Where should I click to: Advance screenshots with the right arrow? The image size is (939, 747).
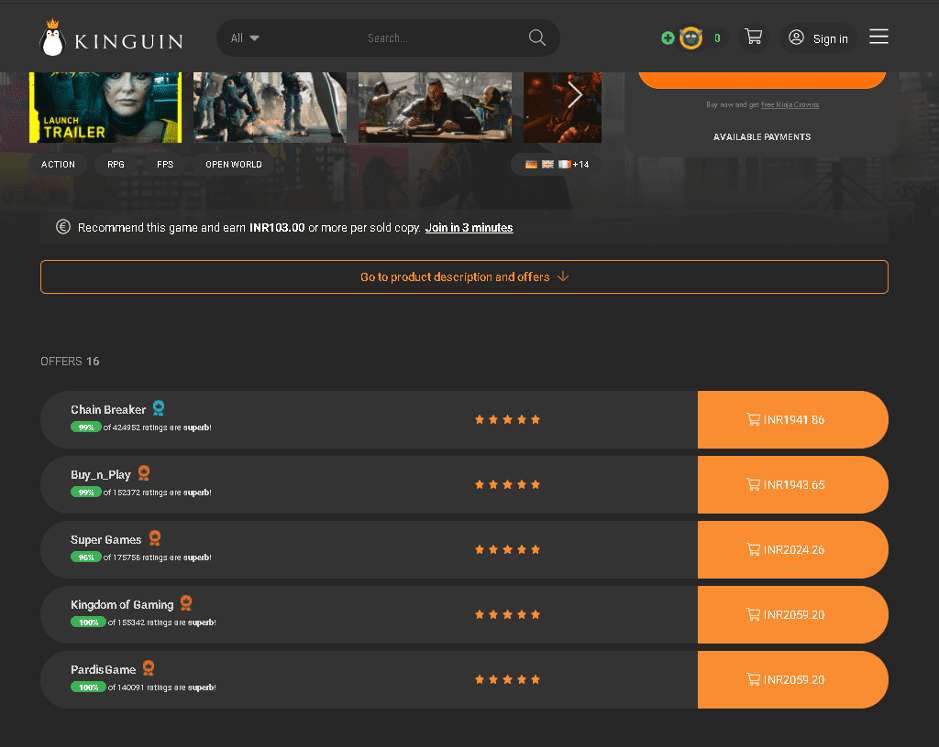574,95
